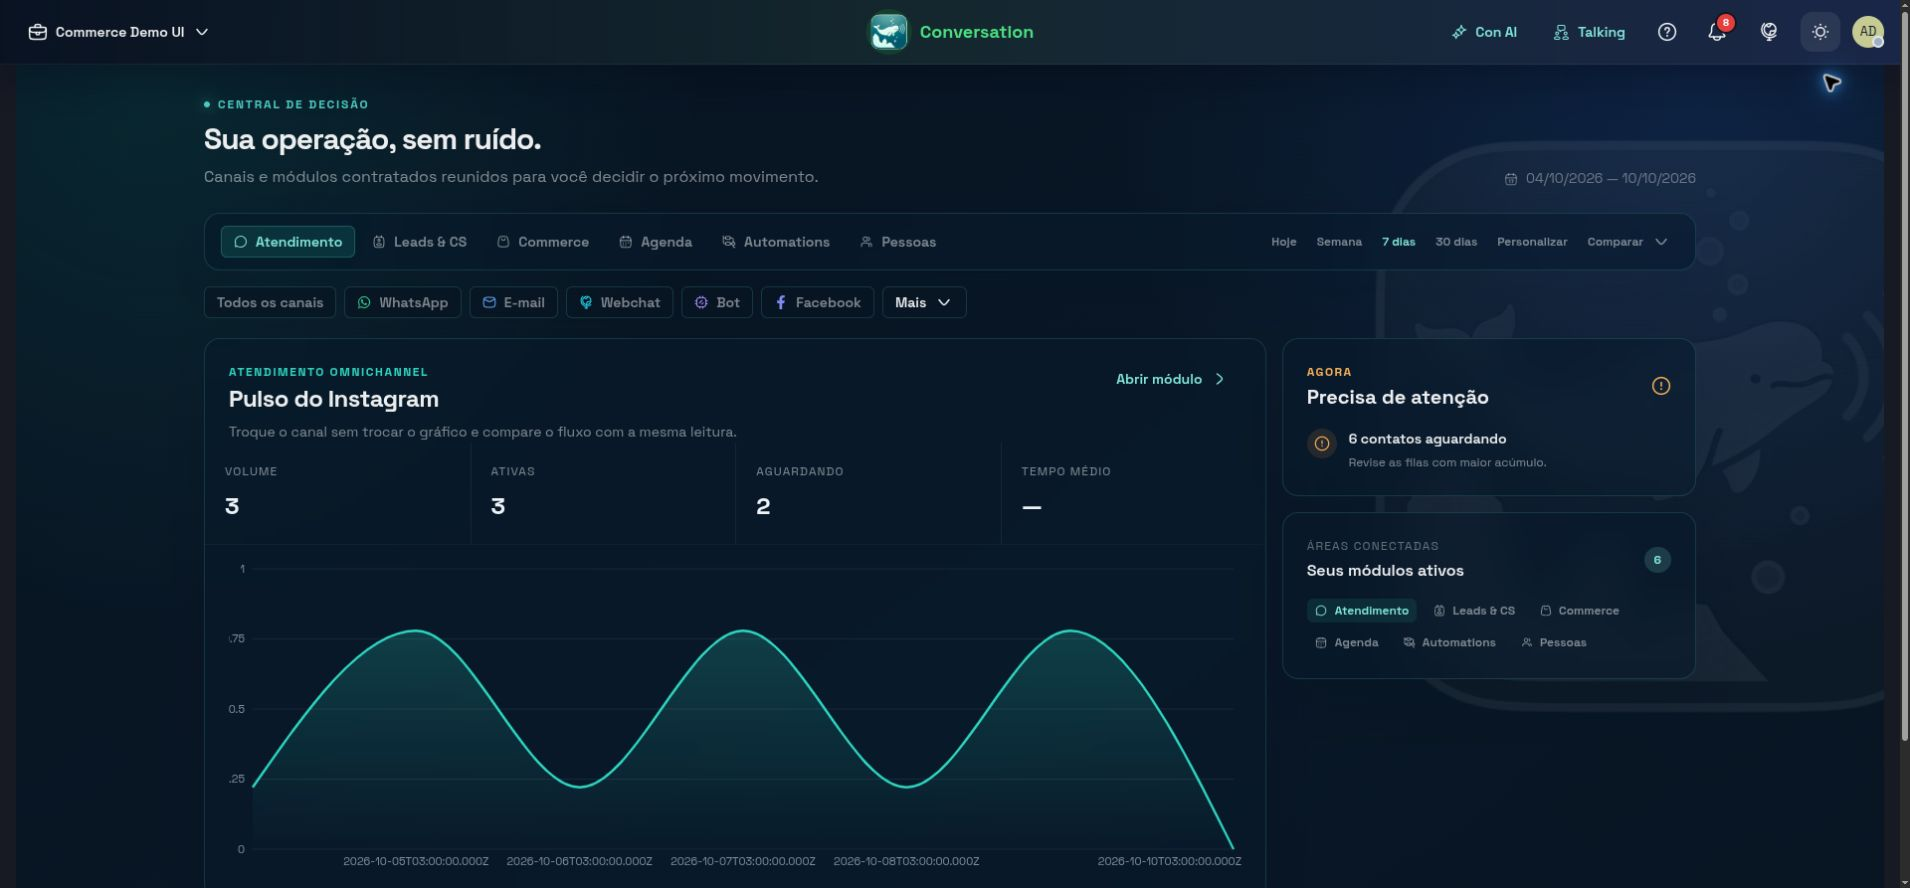
Task: Switch to the Atendimento tab
Action: point(288,242)
